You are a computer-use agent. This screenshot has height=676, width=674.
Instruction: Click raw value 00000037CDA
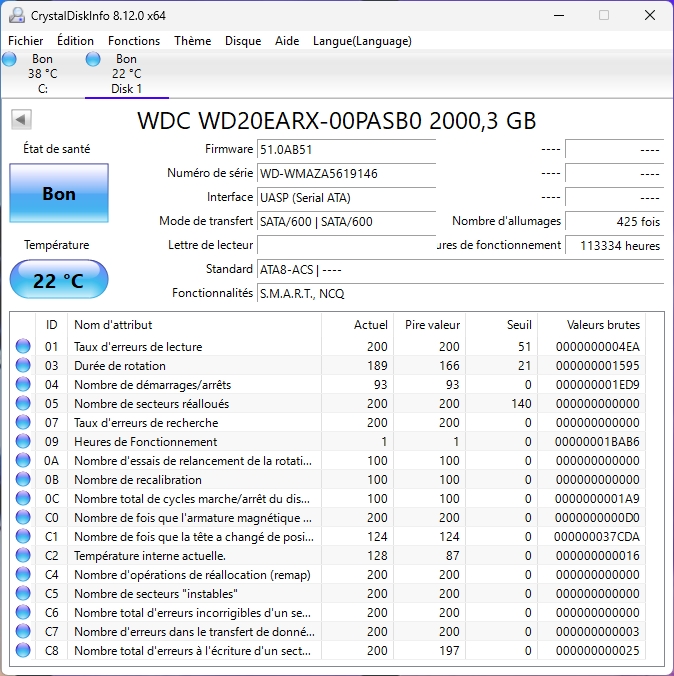point(597,536)
